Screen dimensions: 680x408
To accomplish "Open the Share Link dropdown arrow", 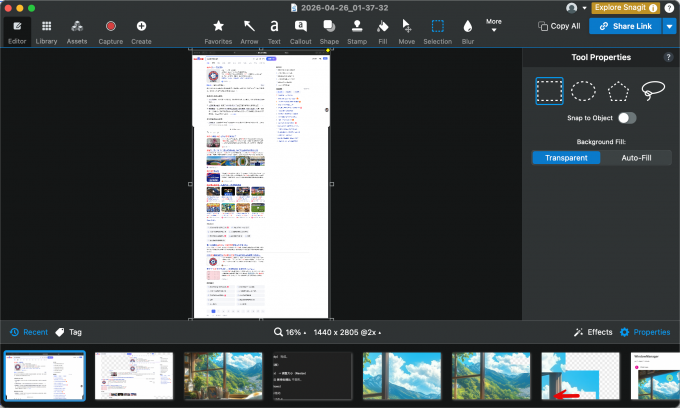I will coord(669,26).
